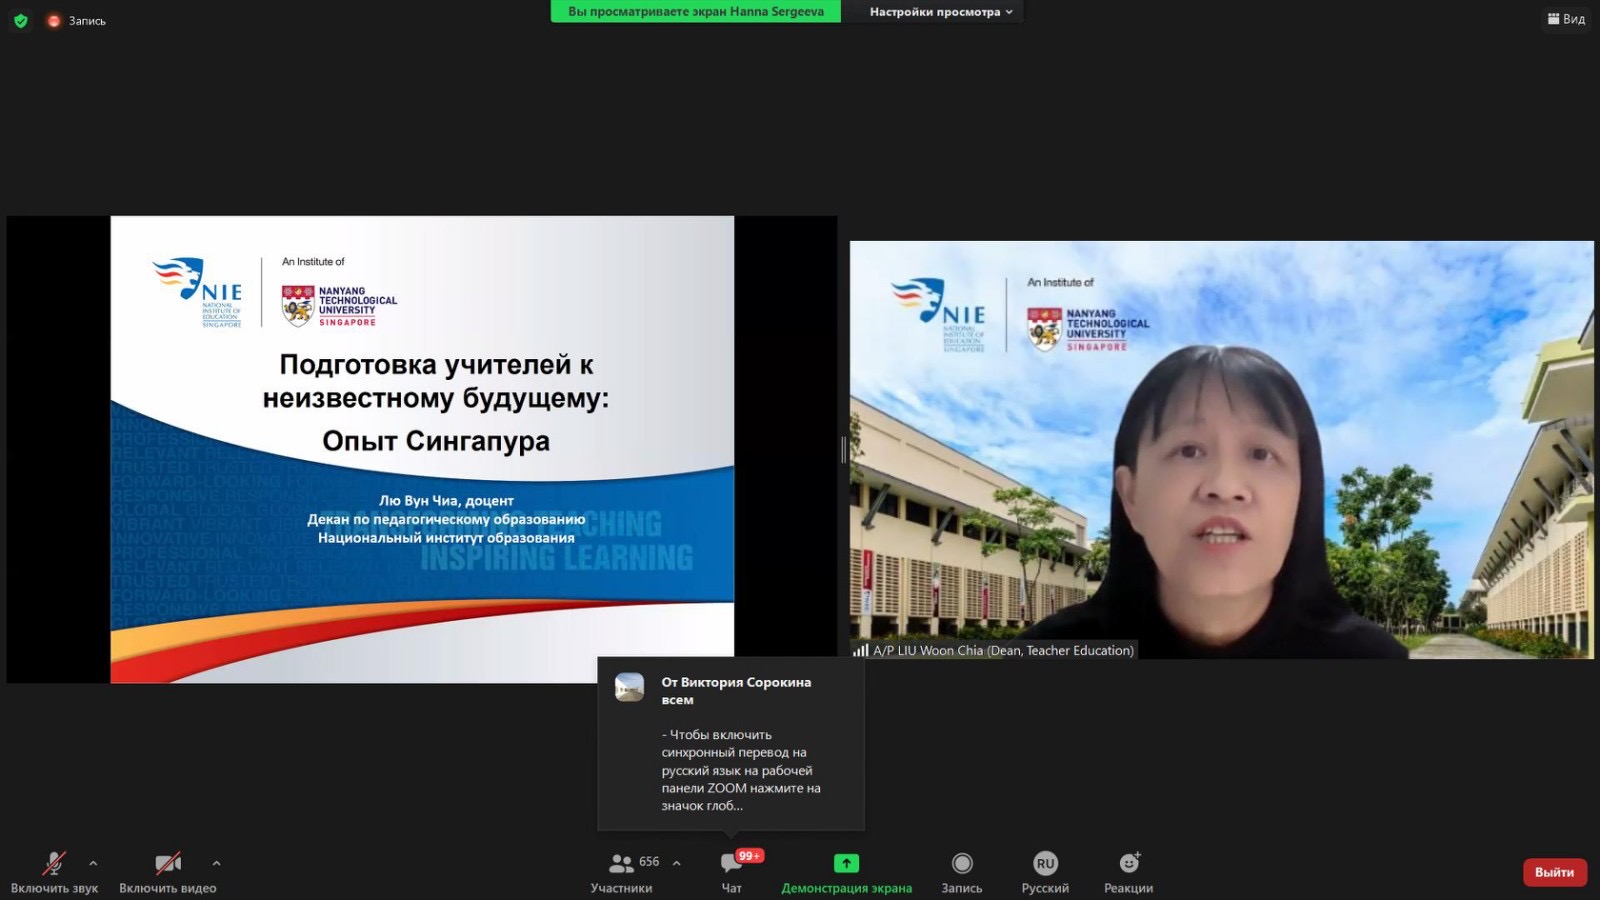This screenshot has height=900, width=1600.
Task: Expand the audio options chevron next to Включить звук
Action: pyautogui.click(x=93, y=862)
